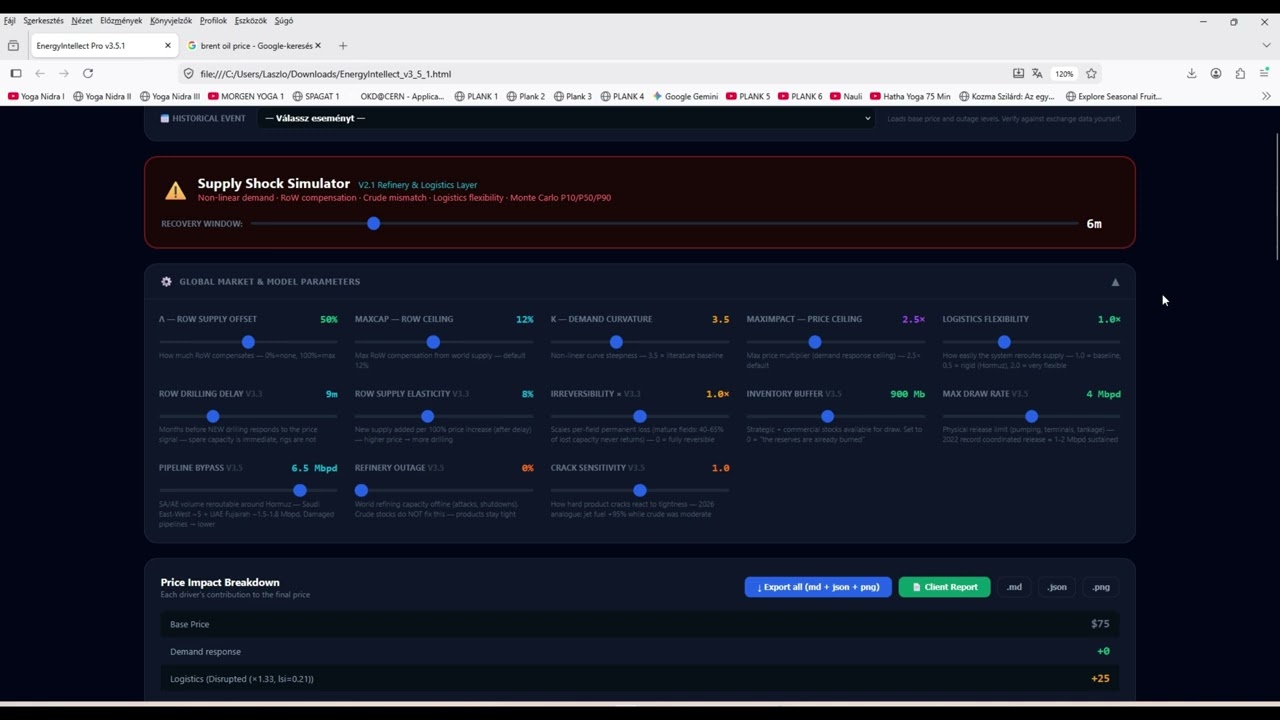Open the account profile icon
The width and height of the screenshot is (1280, 720).
(x=1216, y=73)
